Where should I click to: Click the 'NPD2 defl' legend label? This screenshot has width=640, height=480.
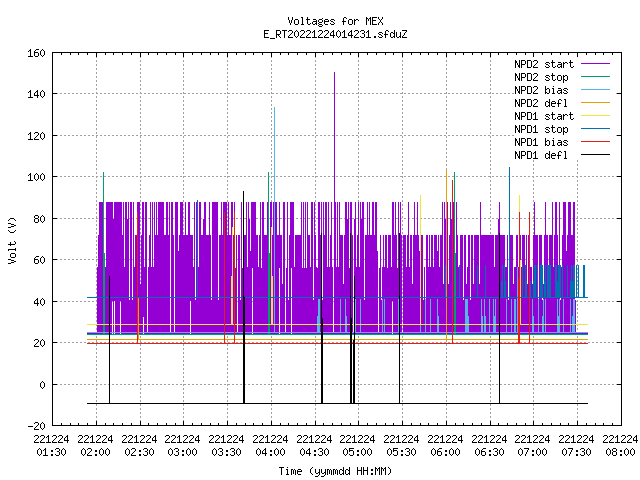[541, 103]
